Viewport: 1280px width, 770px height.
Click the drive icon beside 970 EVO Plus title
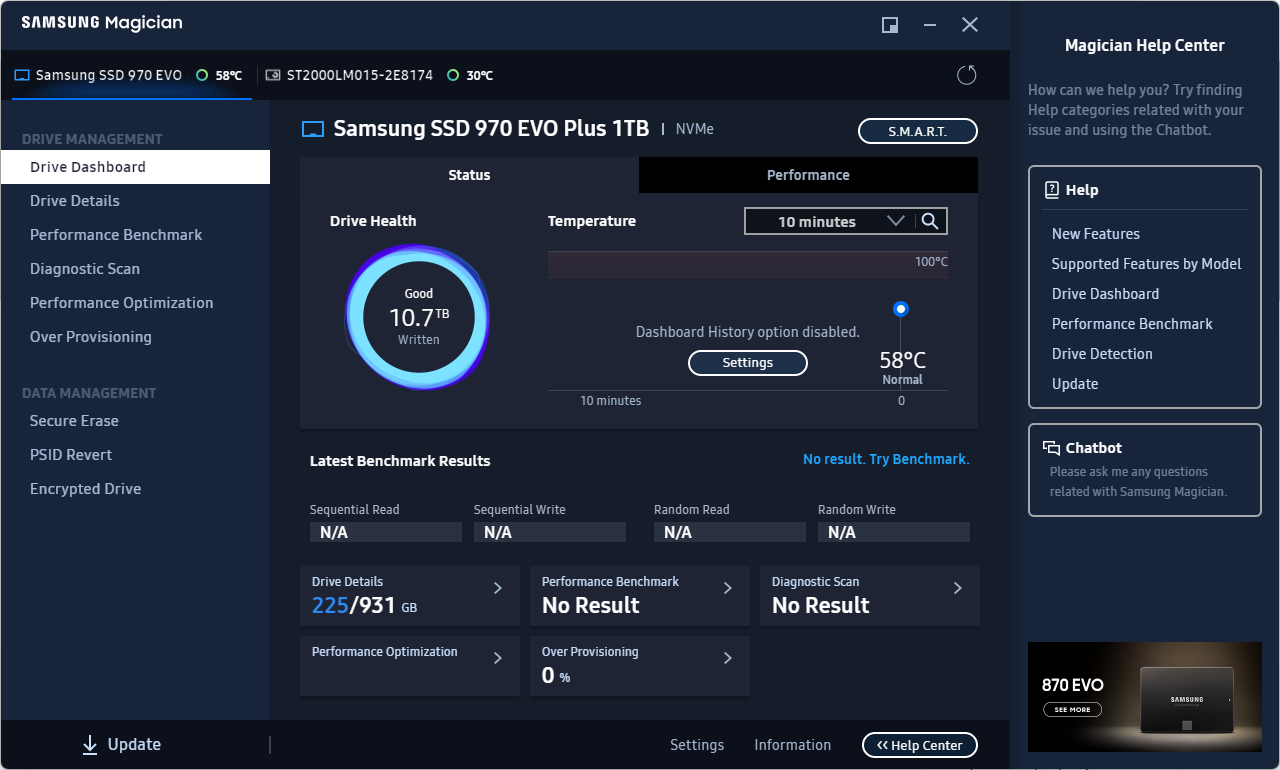click(x=311, y=128)
